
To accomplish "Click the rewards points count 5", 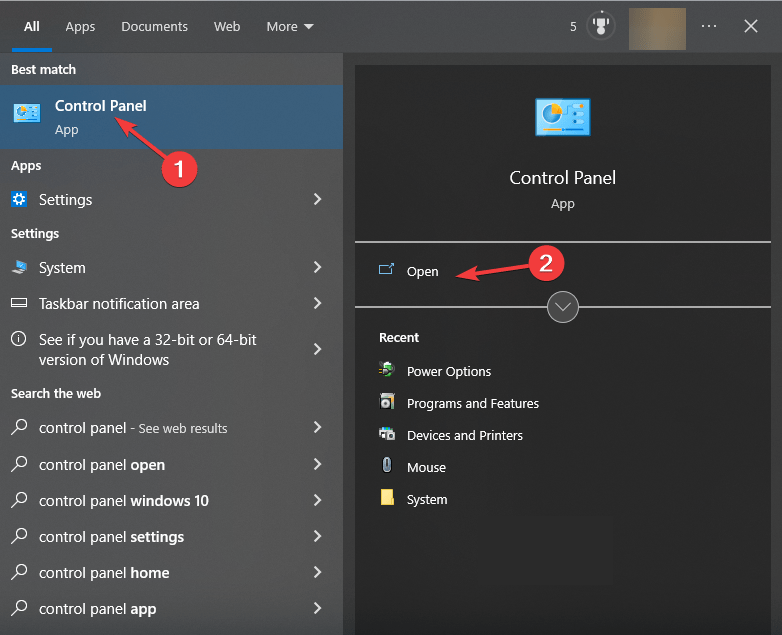I will (x=573, y=26).
